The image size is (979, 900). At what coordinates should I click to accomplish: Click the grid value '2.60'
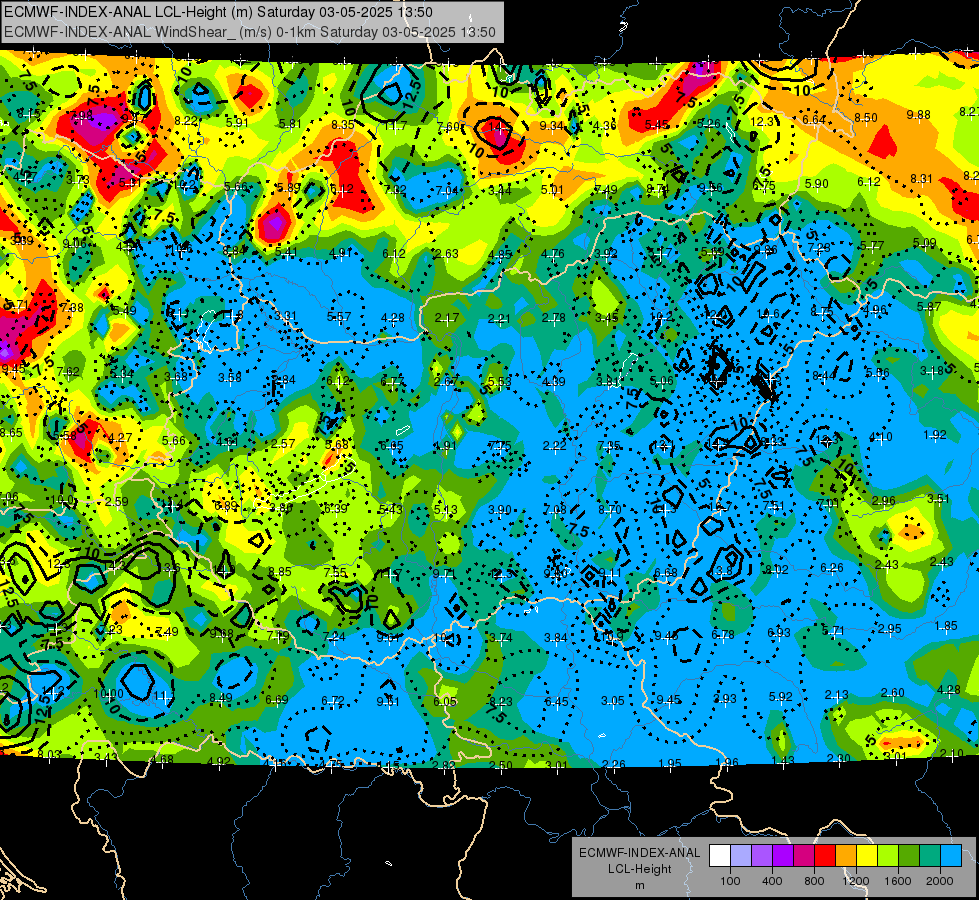click(x=893, y=693)
